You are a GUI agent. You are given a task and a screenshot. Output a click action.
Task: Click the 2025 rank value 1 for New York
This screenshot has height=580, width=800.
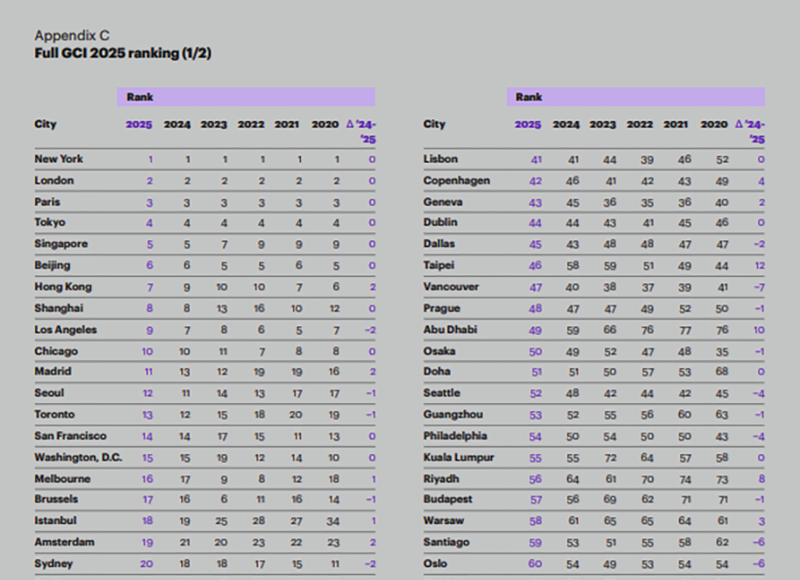point(151,159)
